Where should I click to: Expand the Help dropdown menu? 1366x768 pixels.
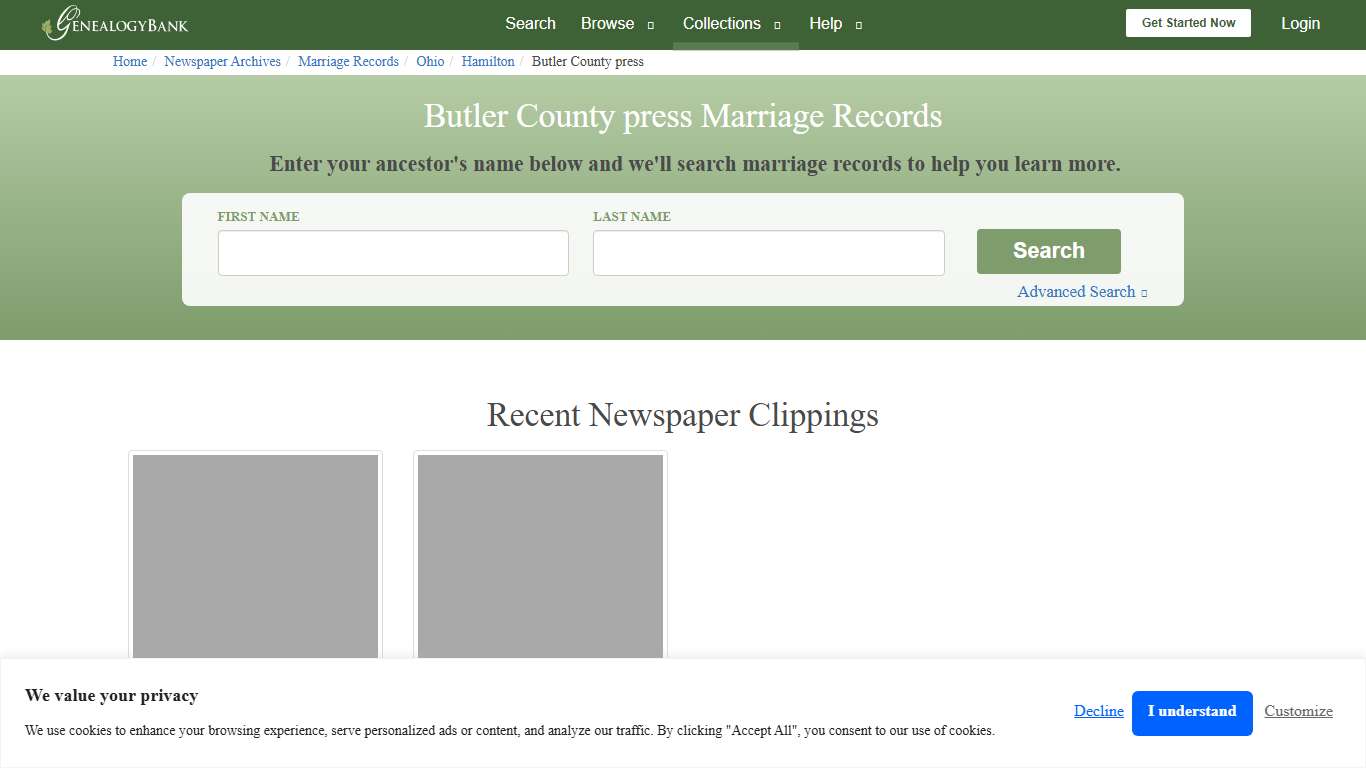click(826, 23)
